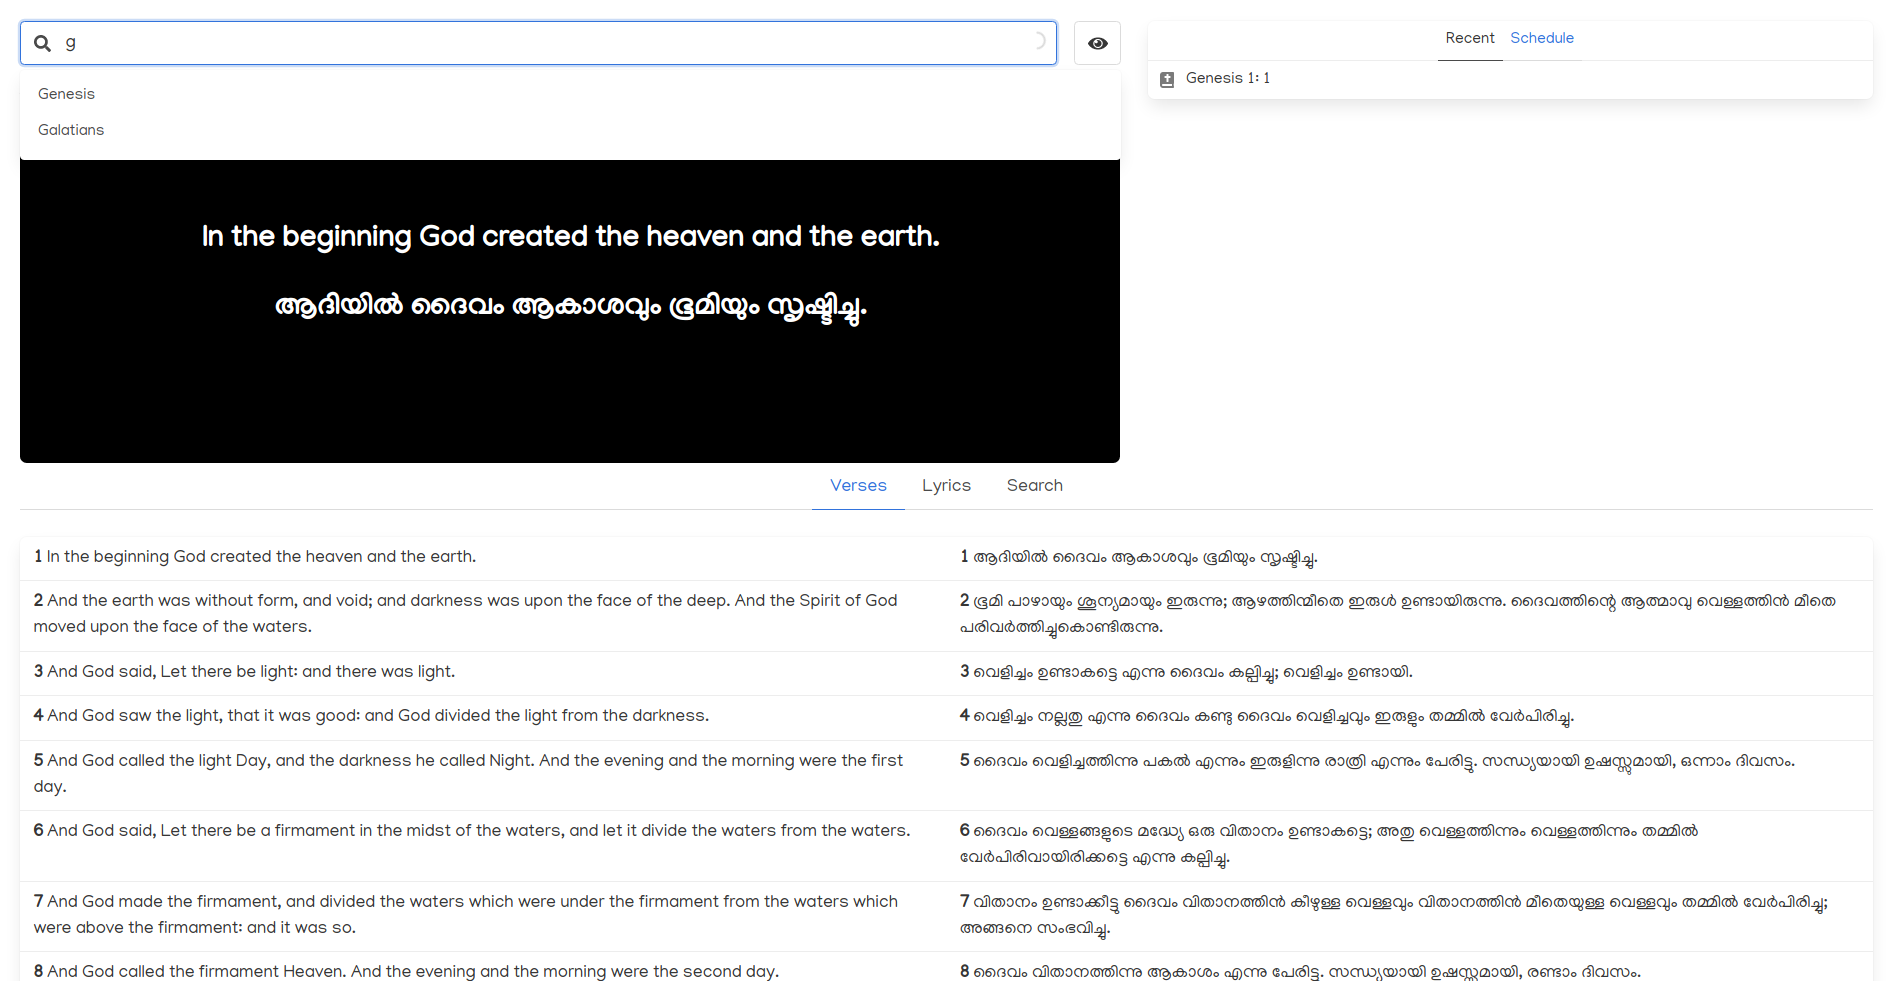The width and height of the screenshot is (1889, 981).
Task: Toggle the eye preview visibility button
Action: [x=1097, y=43]
